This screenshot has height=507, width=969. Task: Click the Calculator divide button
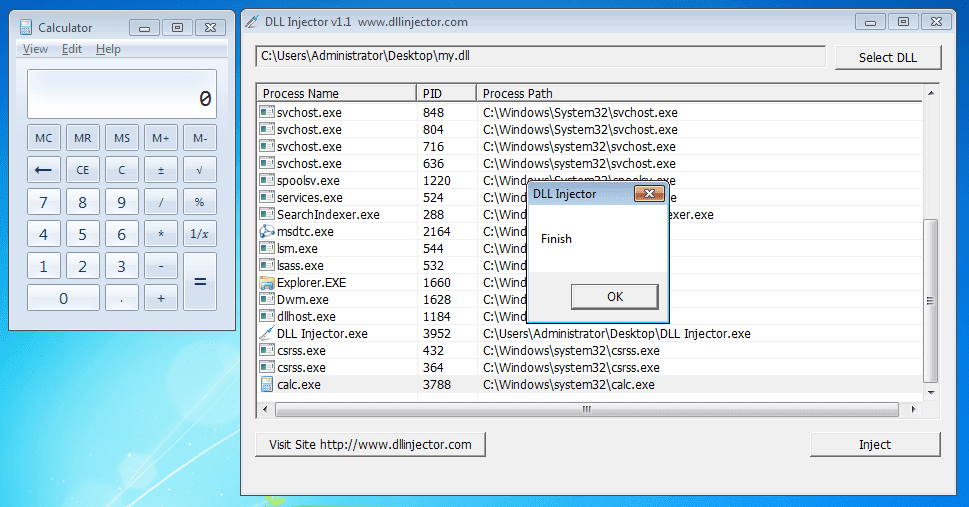161,202
